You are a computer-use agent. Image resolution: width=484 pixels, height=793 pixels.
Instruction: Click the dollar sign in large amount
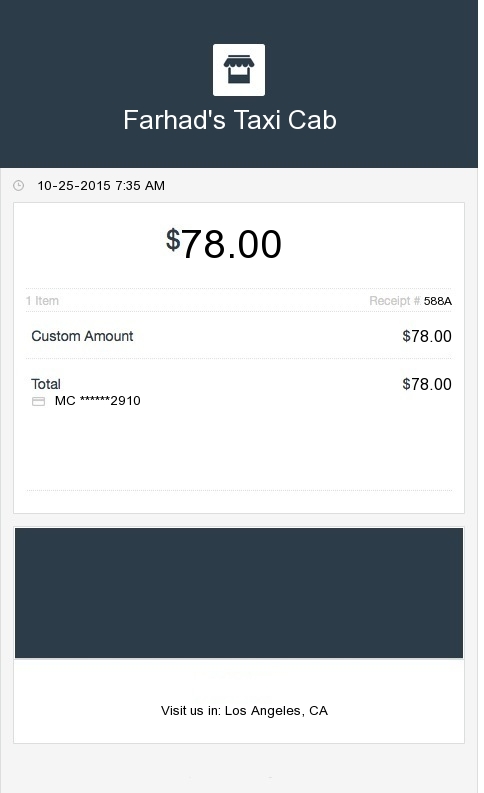173,239
